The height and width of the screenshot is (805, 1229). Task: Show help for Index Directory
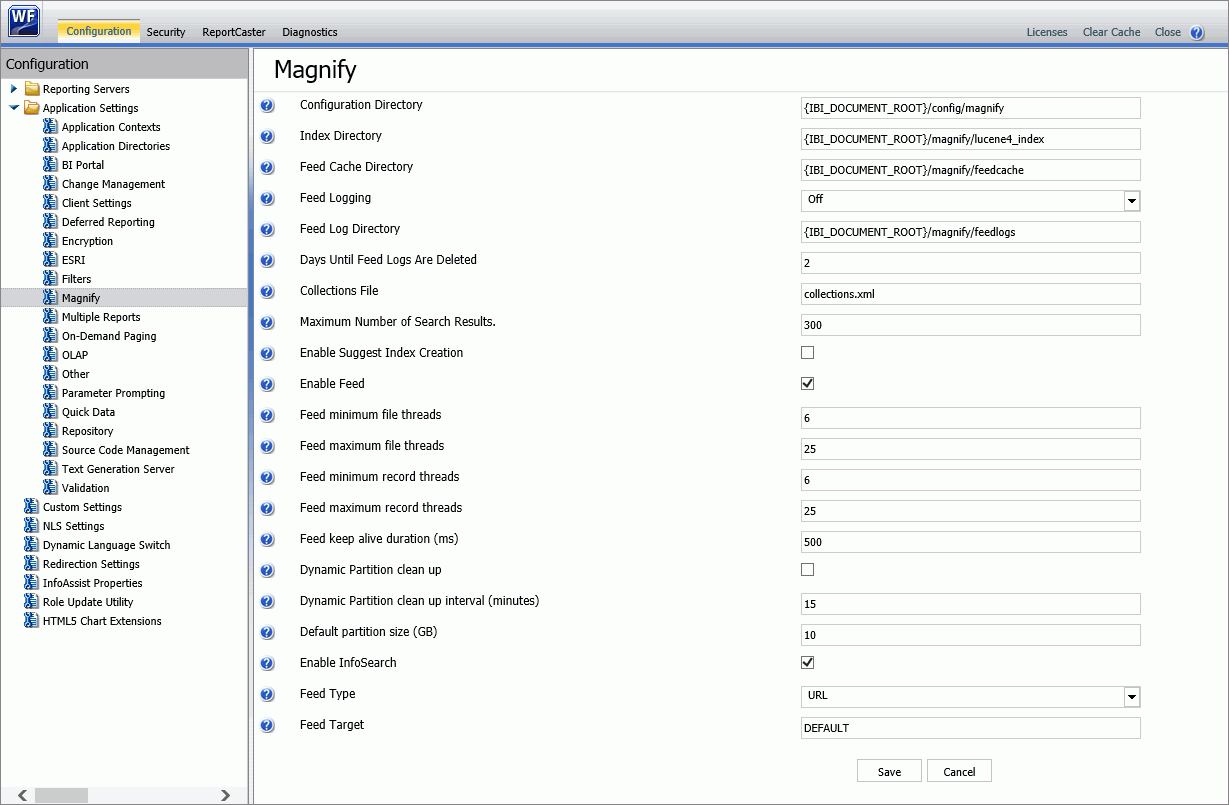pos(267,137)
